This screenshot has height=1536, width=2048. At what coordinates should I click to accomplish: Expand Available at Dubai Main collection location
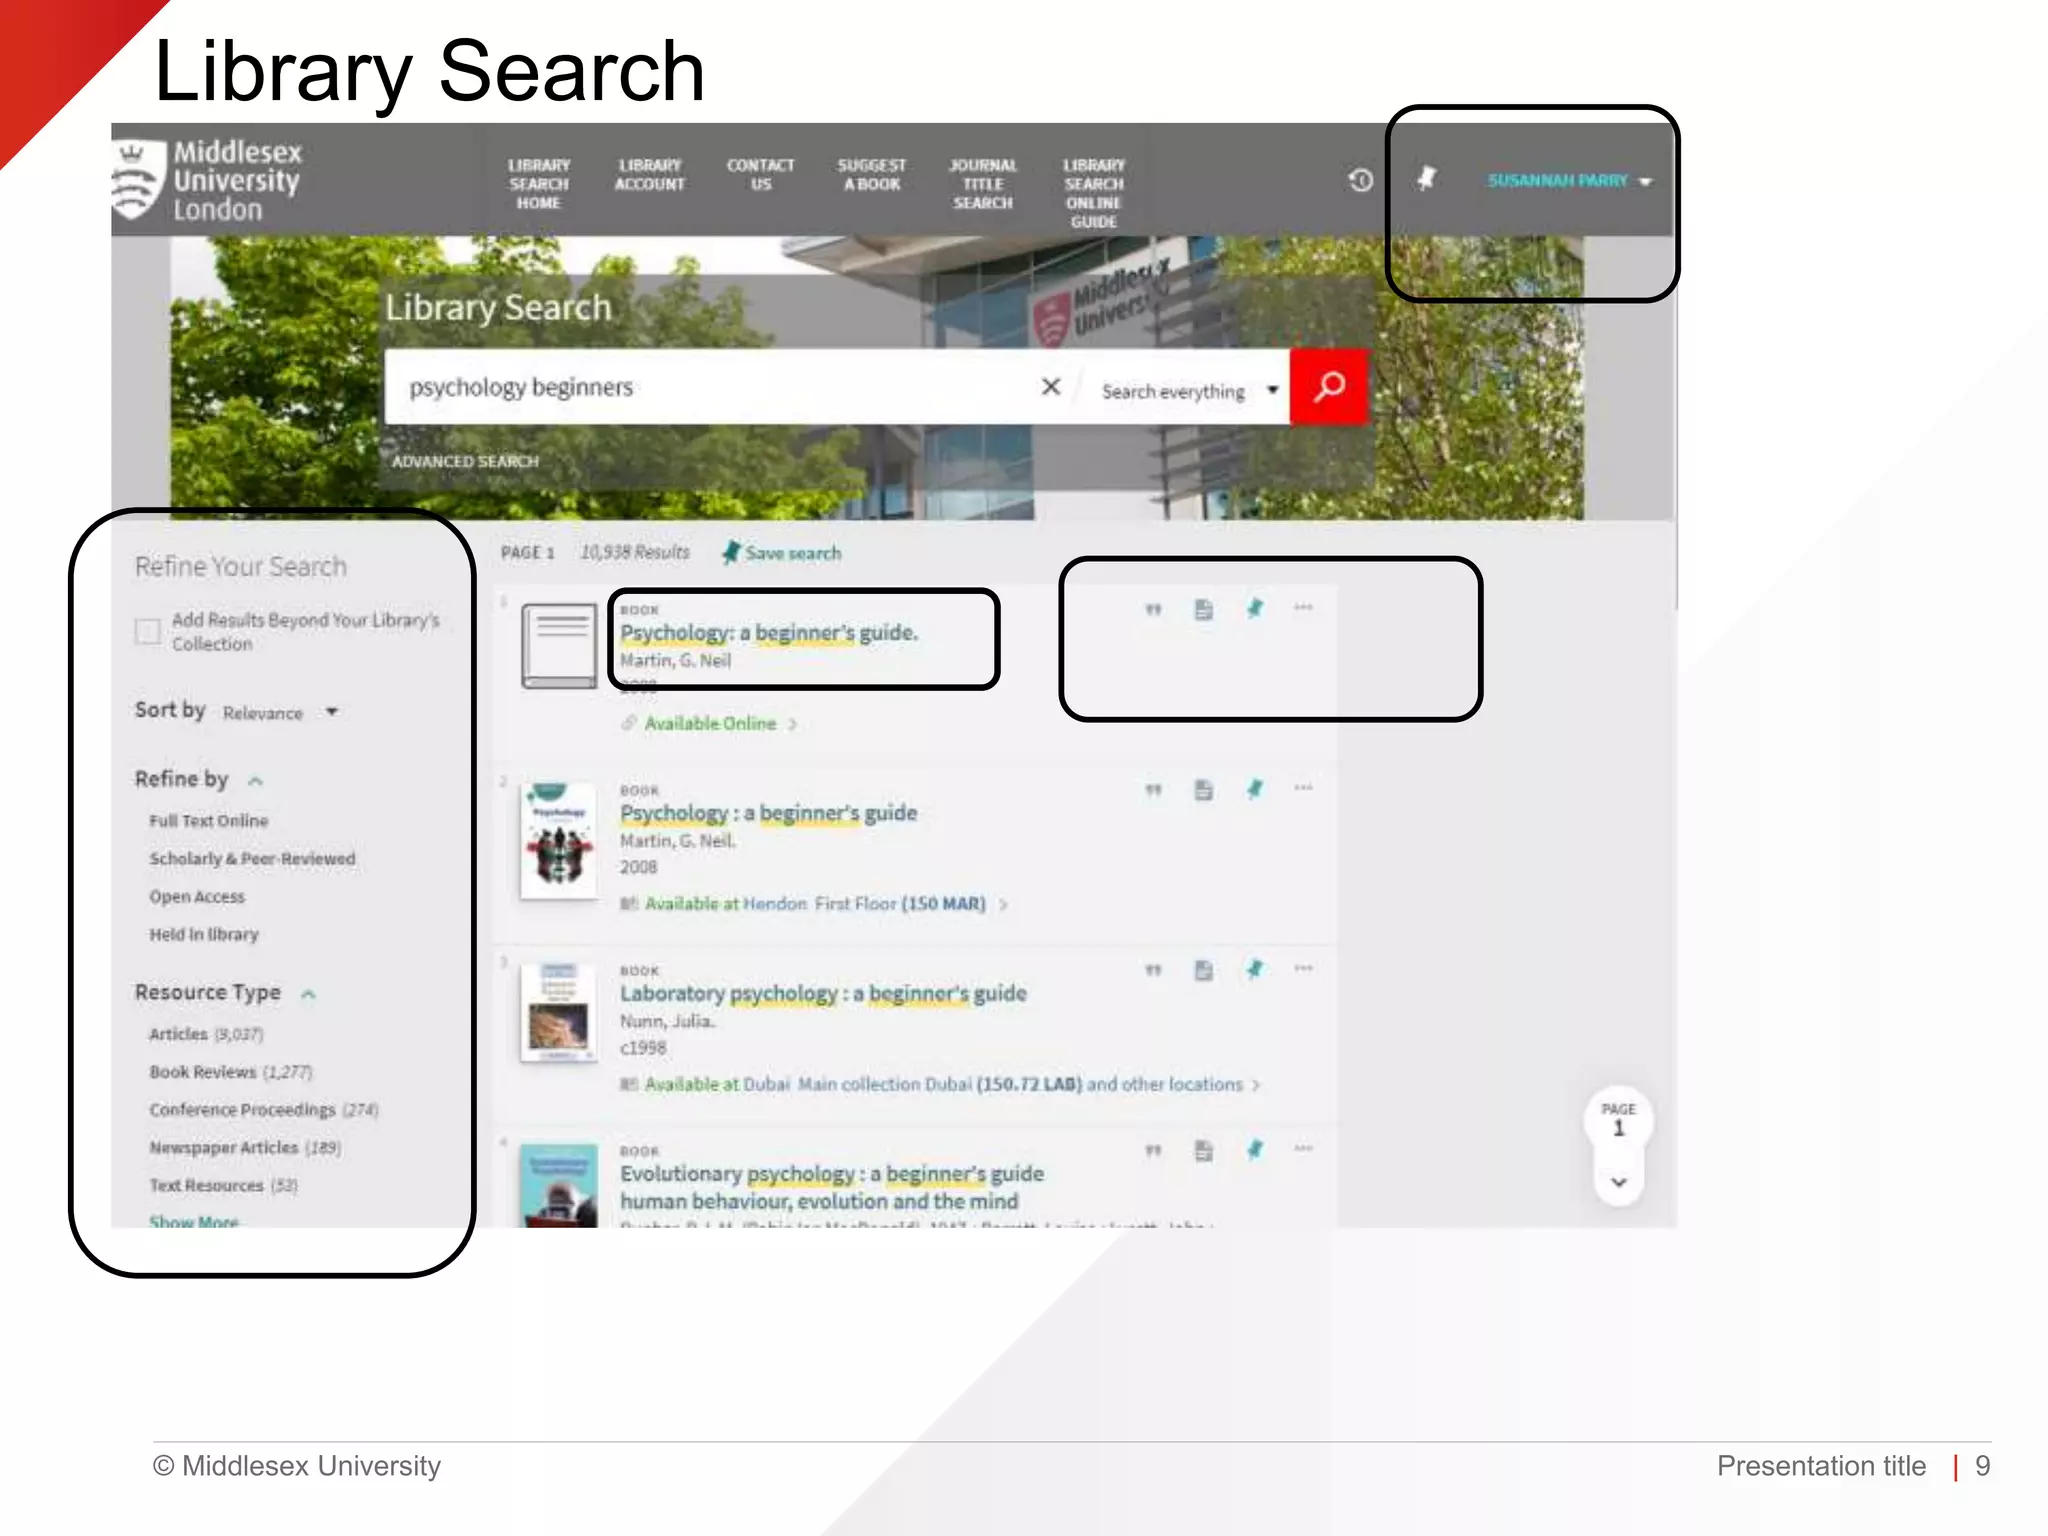pyautogui.click(x=940, y=1084)
